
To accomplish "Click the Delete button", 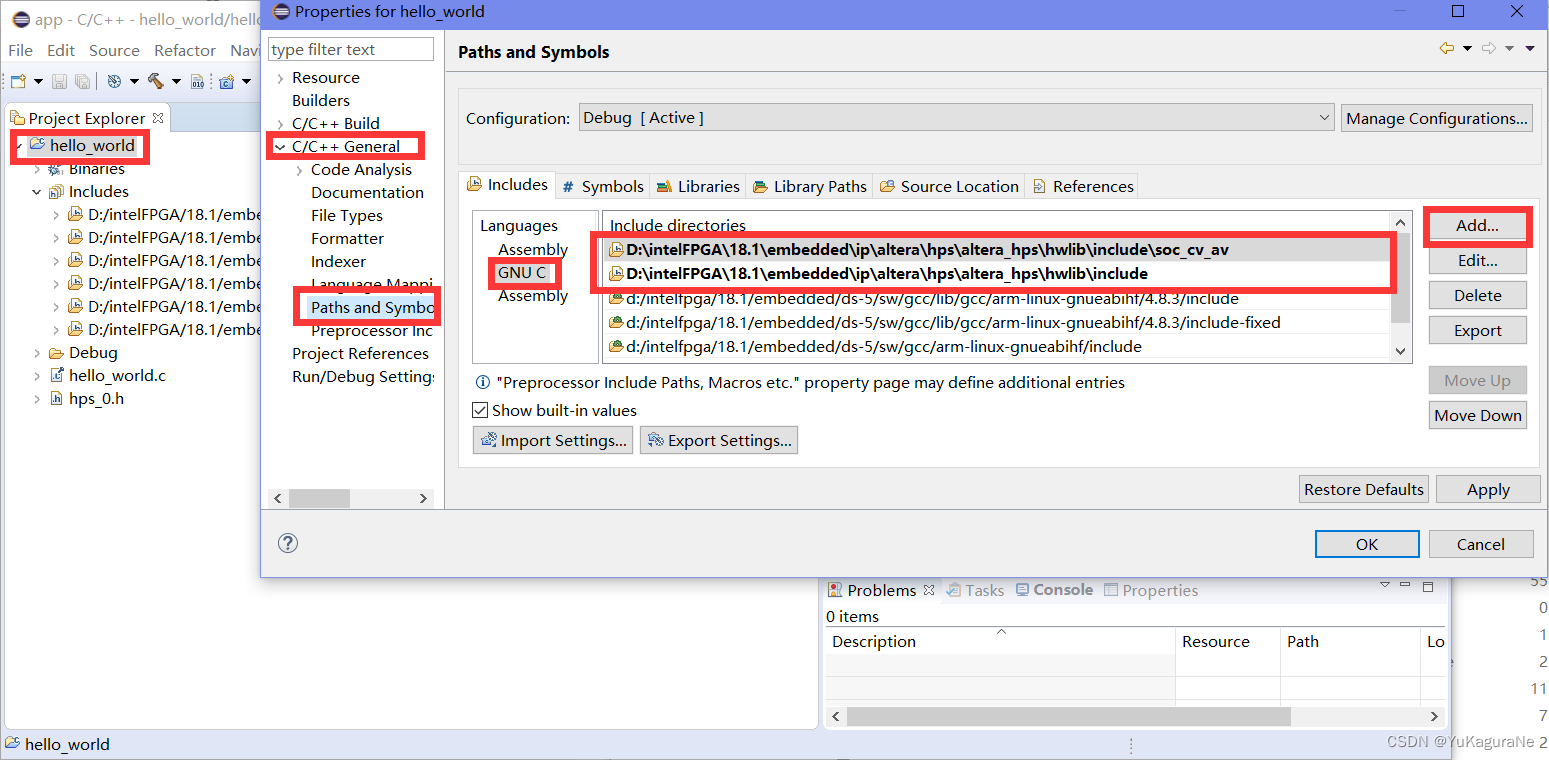I will (1477, 295).
